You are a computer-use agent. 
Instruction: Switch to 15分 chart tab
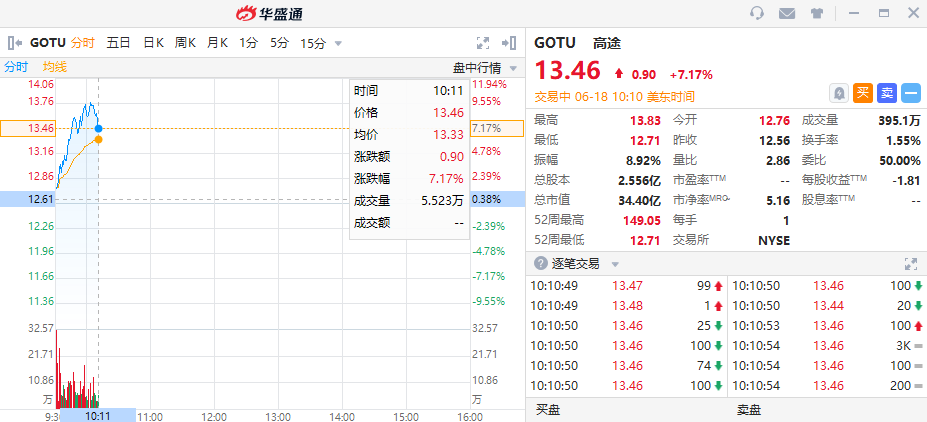(313, 43)
